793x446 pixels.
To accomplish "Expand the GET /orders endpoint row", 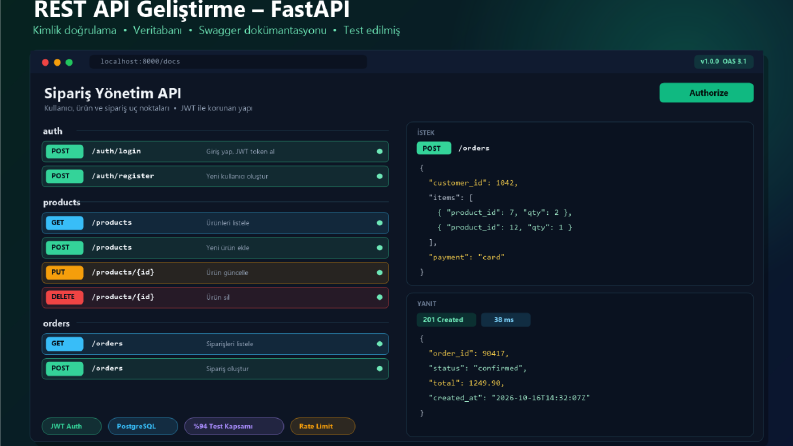I will pos(215,343).
